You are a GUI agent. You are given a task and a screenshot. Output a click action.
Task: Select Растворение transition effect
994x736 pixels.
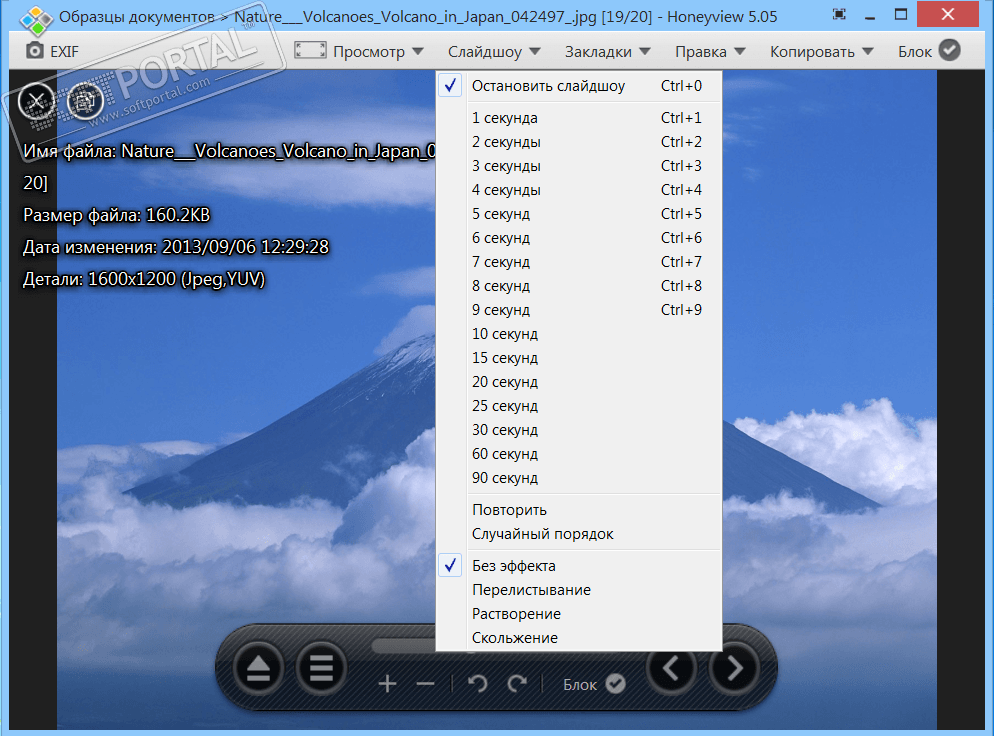(x=579, y=614)
